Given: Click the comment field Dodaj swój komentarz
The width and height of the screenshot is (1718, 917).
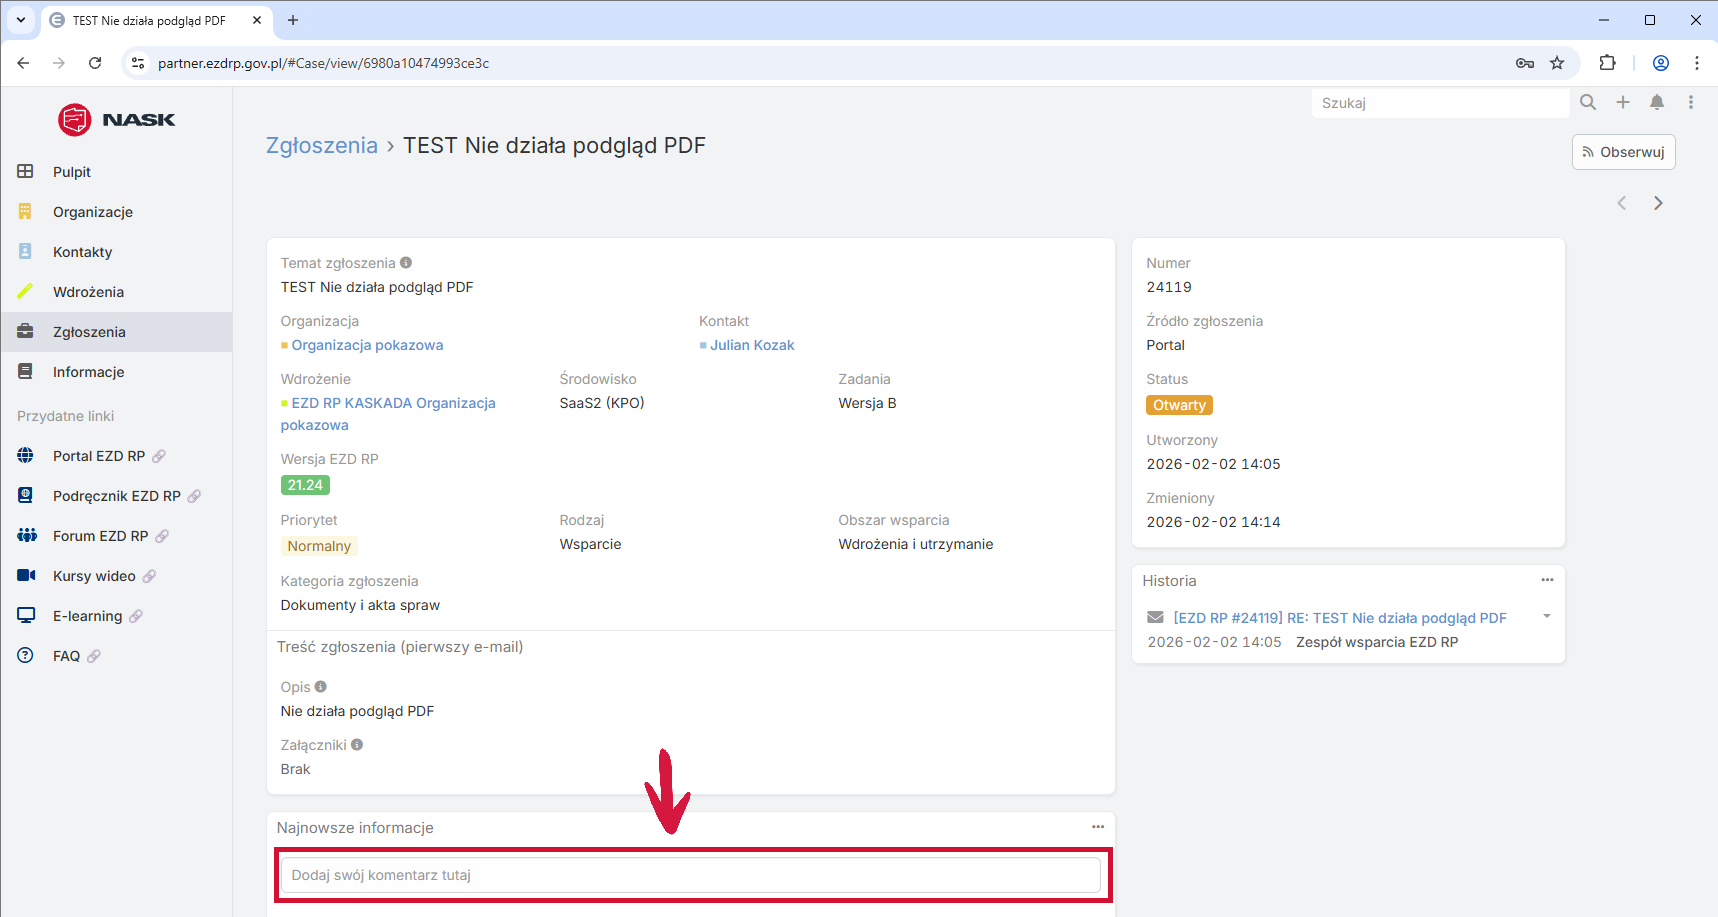Looking at the screenshot, I should [x=690, y=875].
